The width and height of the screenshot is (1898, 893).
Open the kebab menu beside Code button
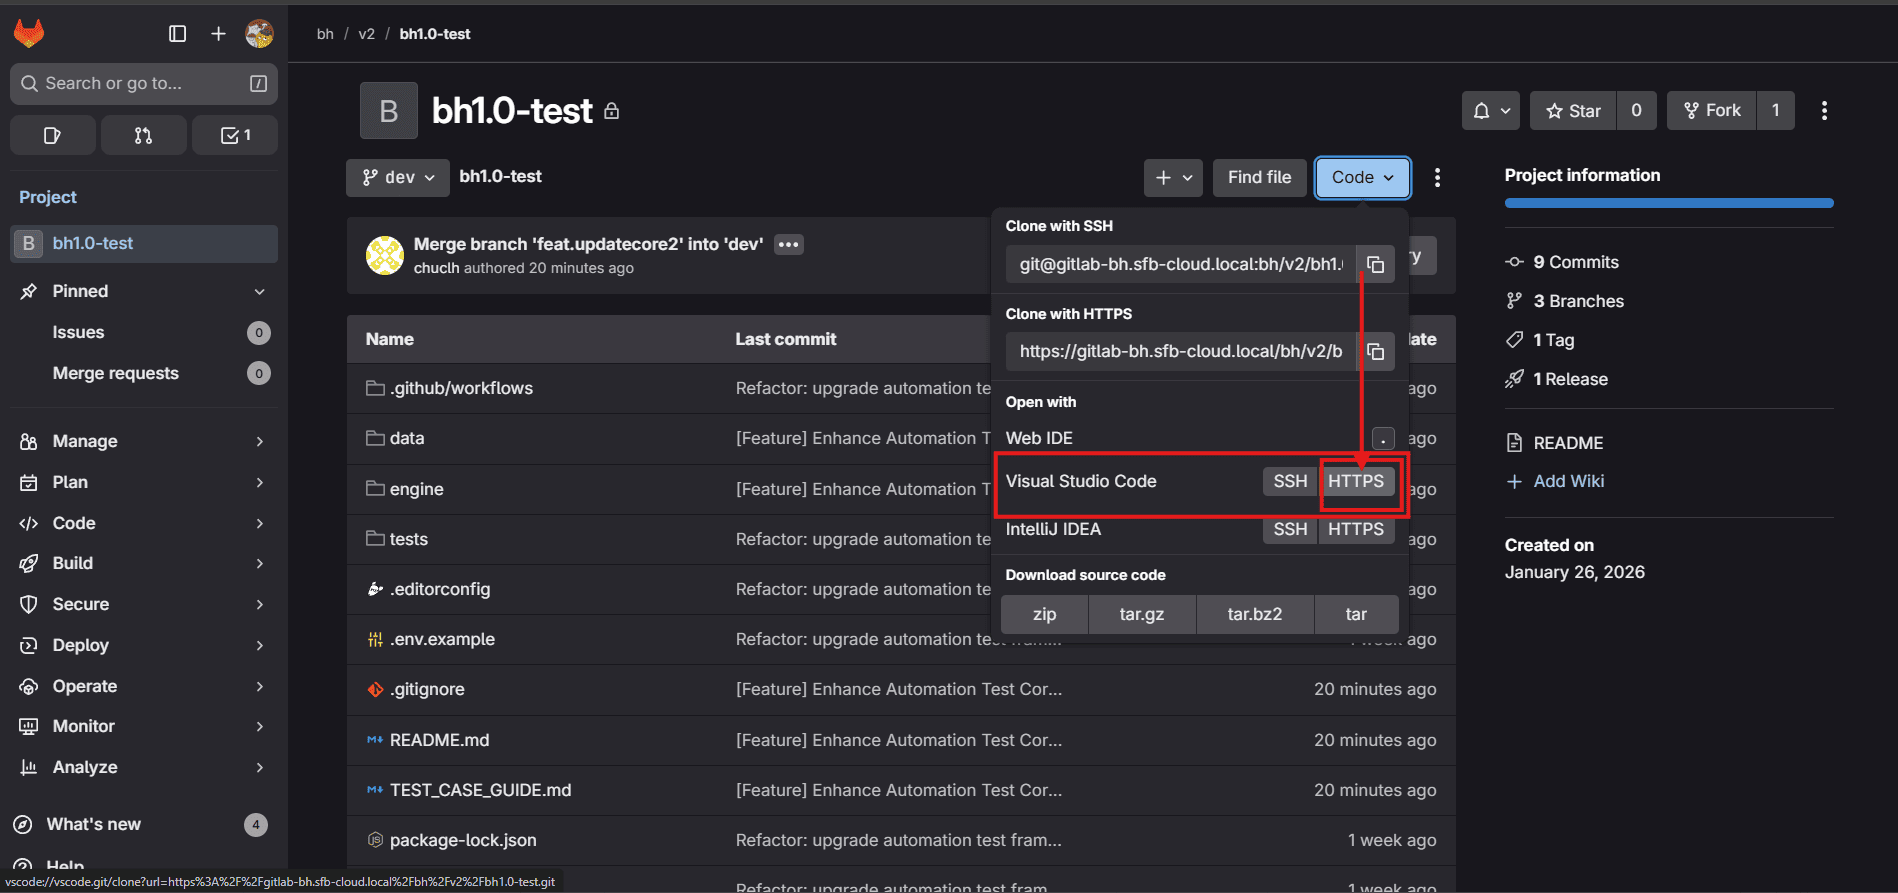(1437, 177)
